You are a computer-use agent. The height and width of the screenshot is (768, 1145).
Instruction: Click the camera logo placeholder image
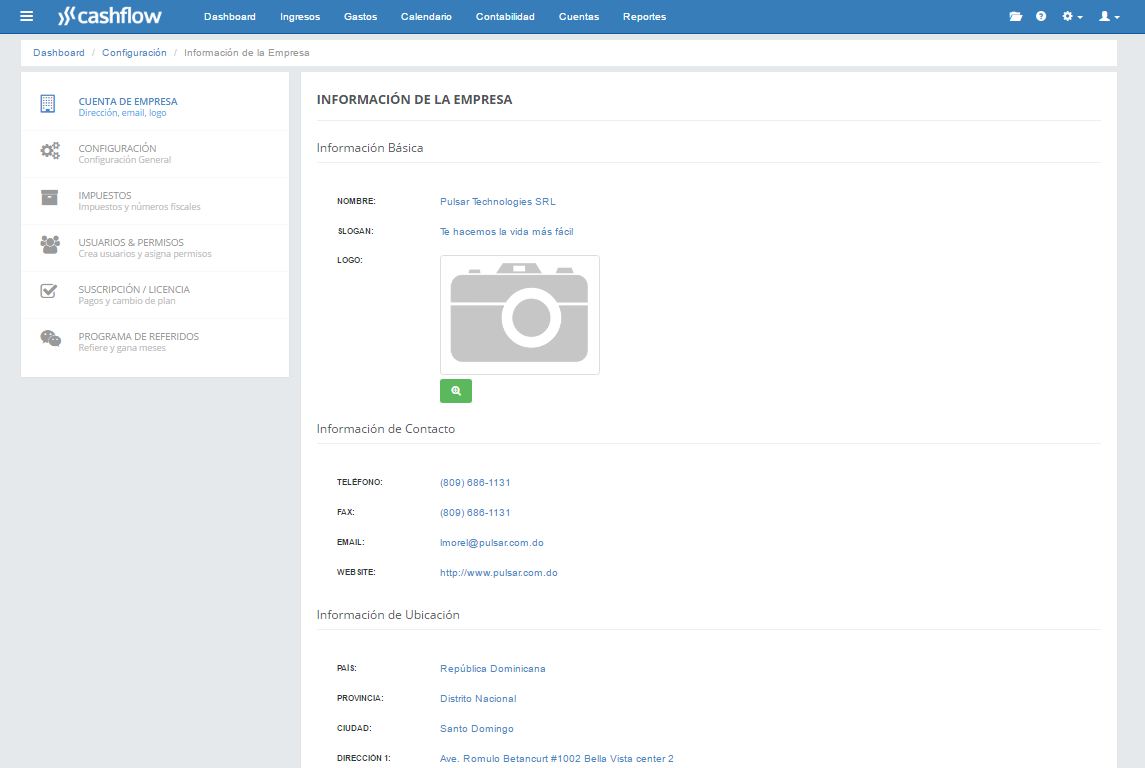click(519, 315)
